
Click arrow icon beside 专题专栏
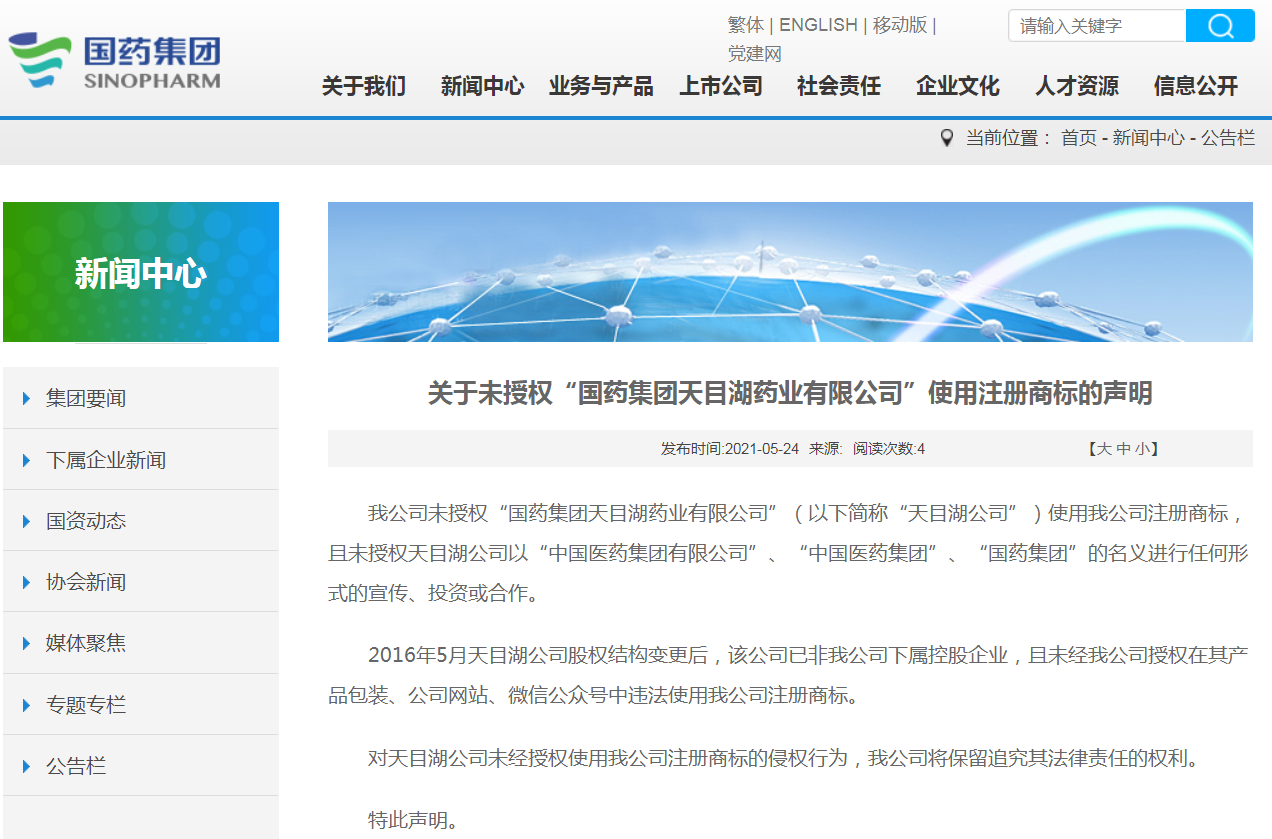27,705
